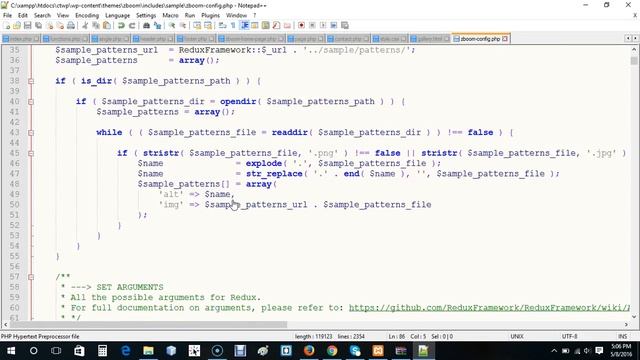The height and width of the screenshot is (360, 640).
Task: Click the Cortana search circle icon
Action: pos(33,351)
